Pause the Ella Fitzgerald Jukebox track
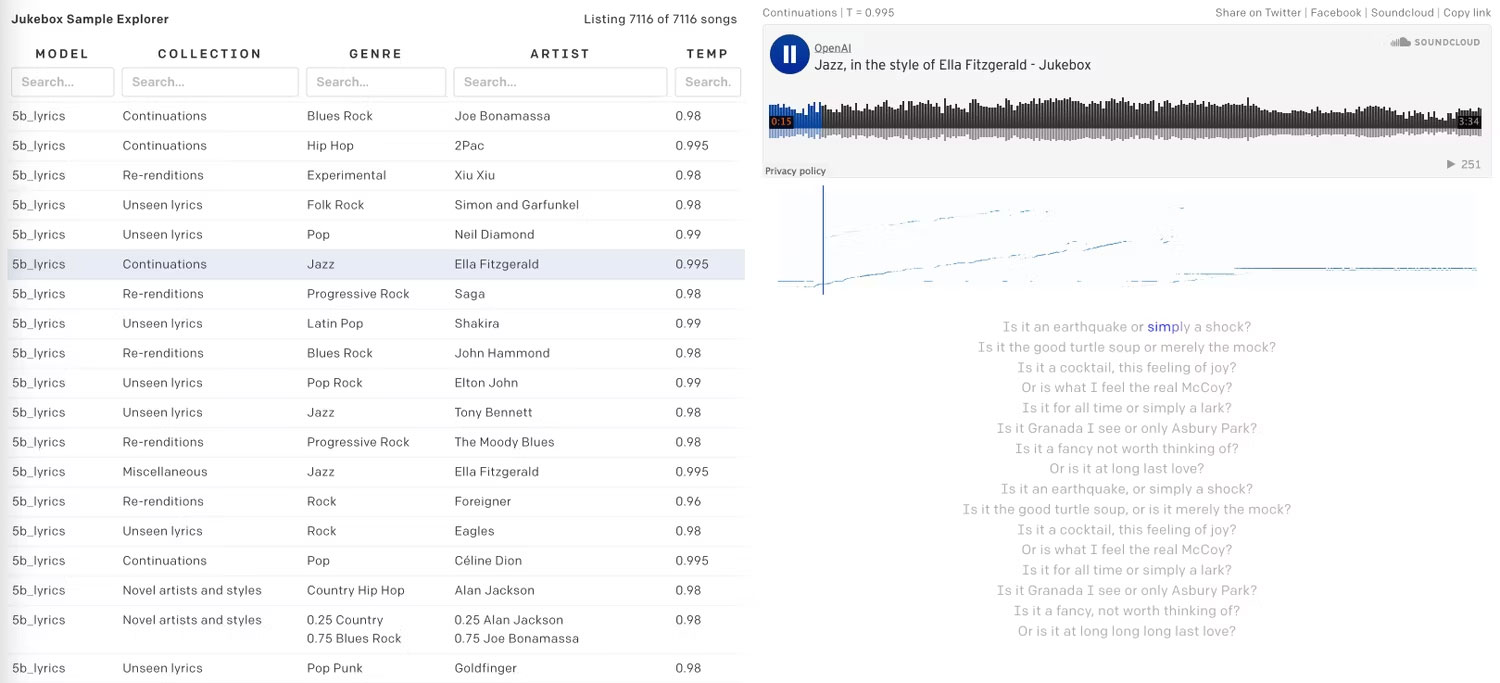The image size is (1500, 683). click(789, 55)
